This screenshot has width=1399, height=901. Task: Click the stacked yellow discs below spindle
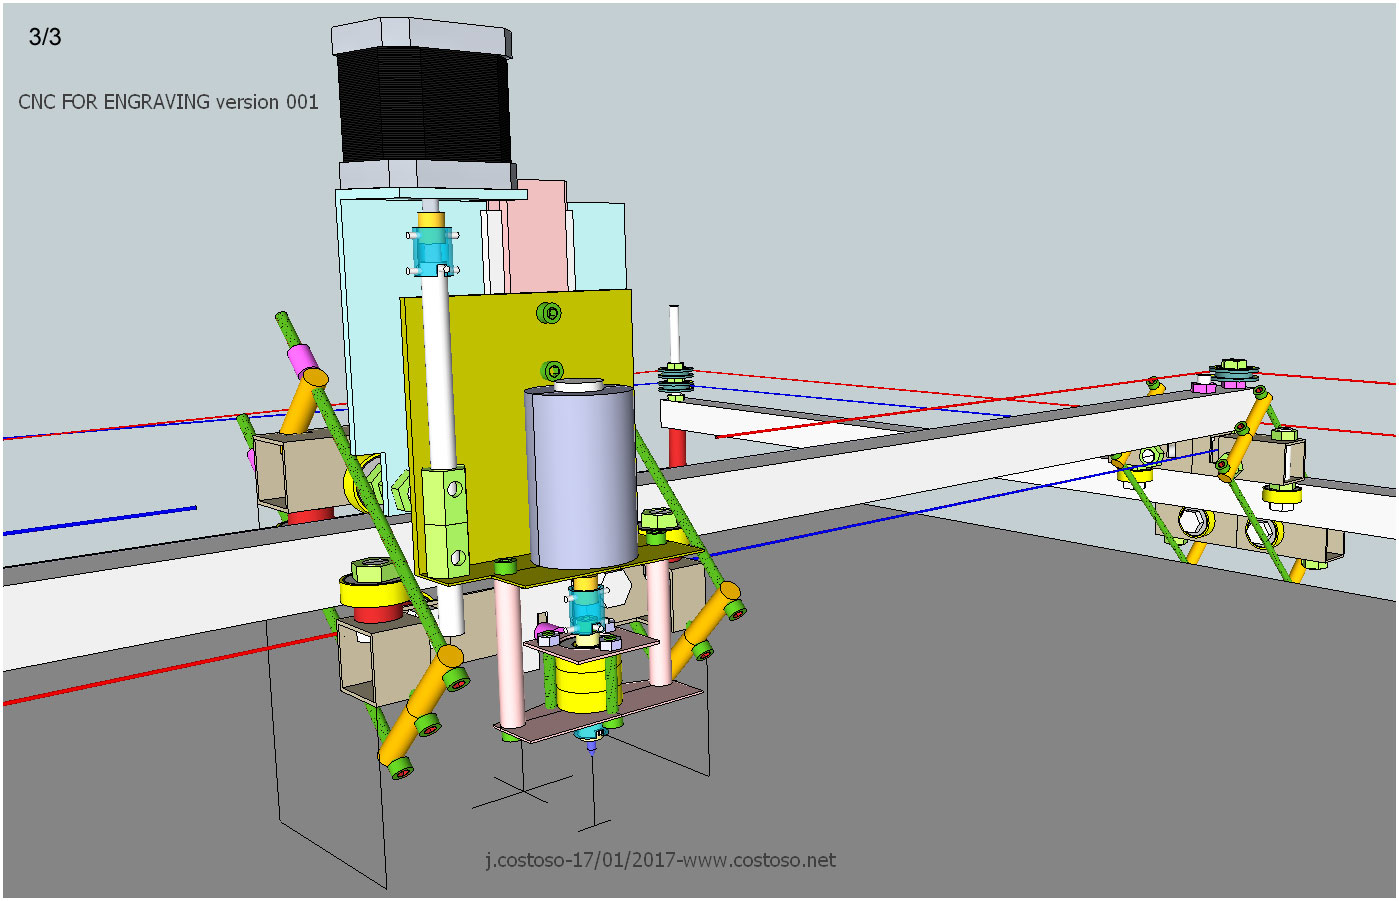(x=581, y=685)
